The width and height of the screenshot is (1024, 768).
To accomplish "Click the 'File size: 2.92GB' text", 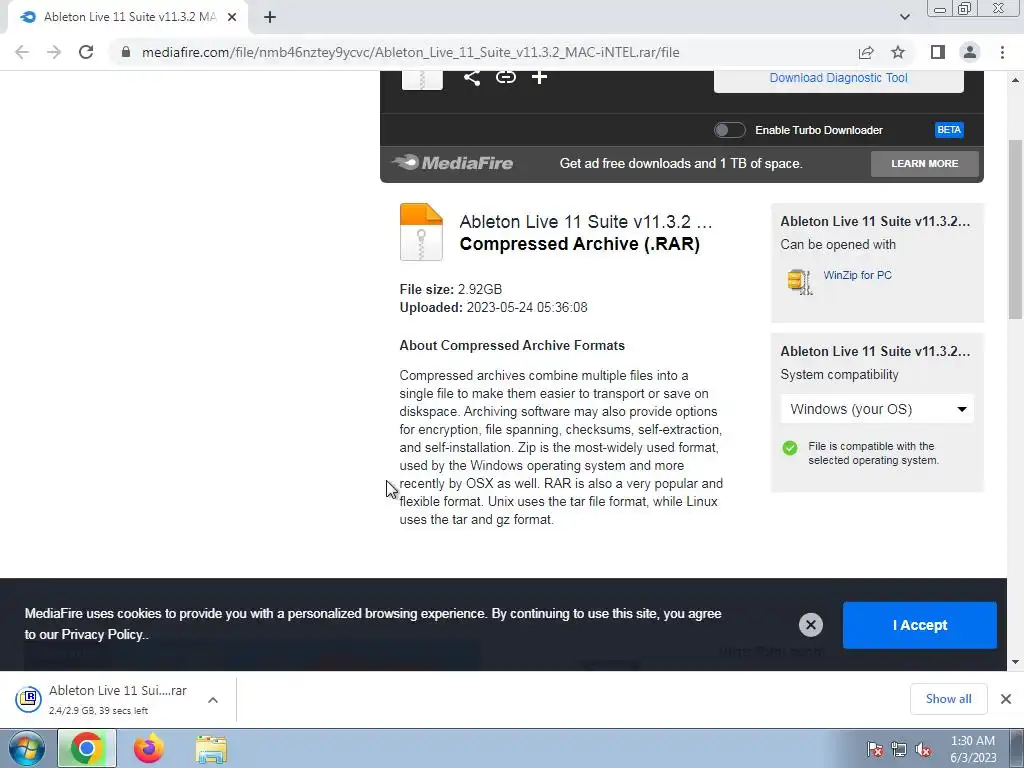I will 451,289.
